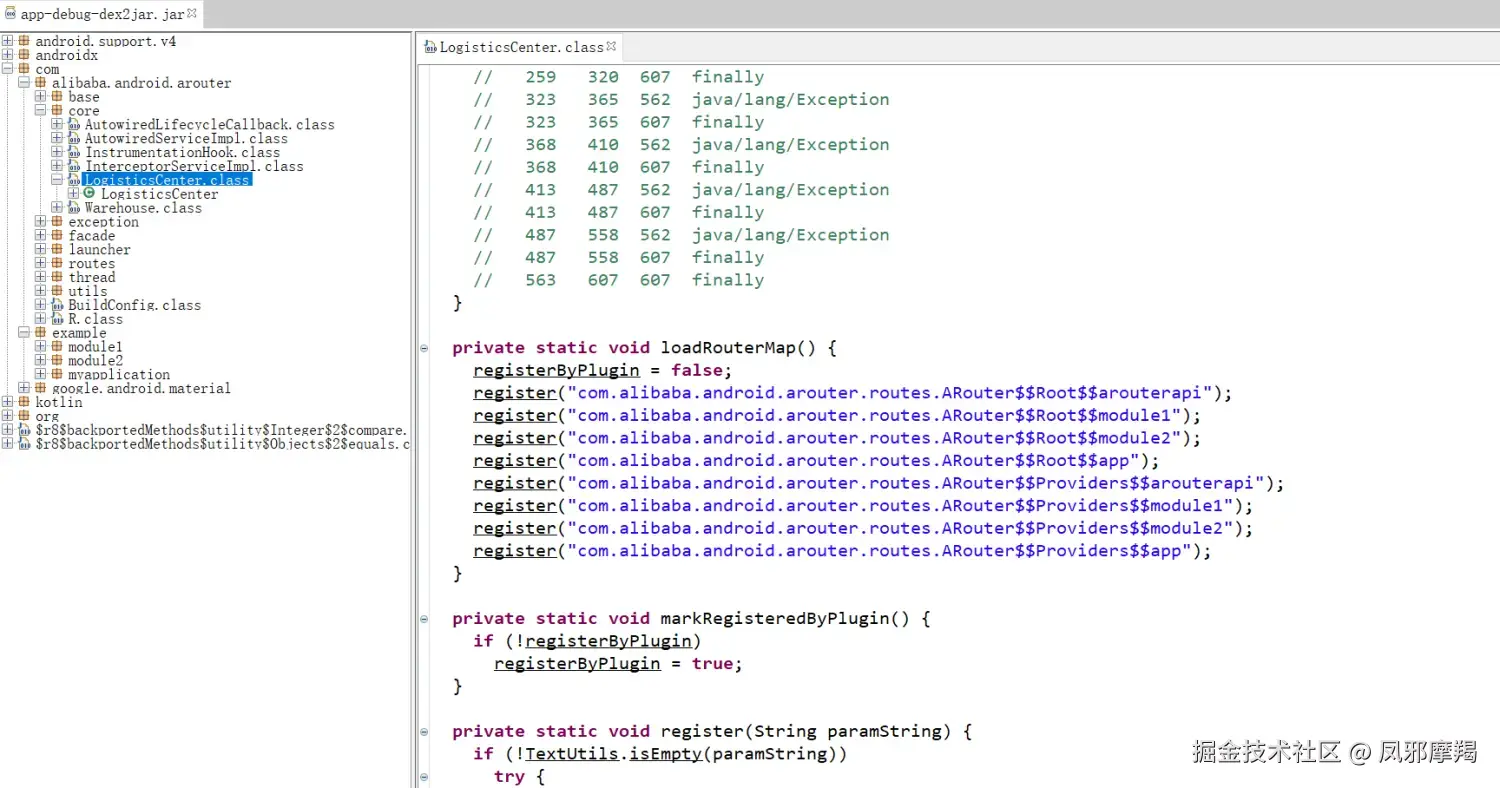
Task: Collapse the com package node
Action: coord(8,69)
